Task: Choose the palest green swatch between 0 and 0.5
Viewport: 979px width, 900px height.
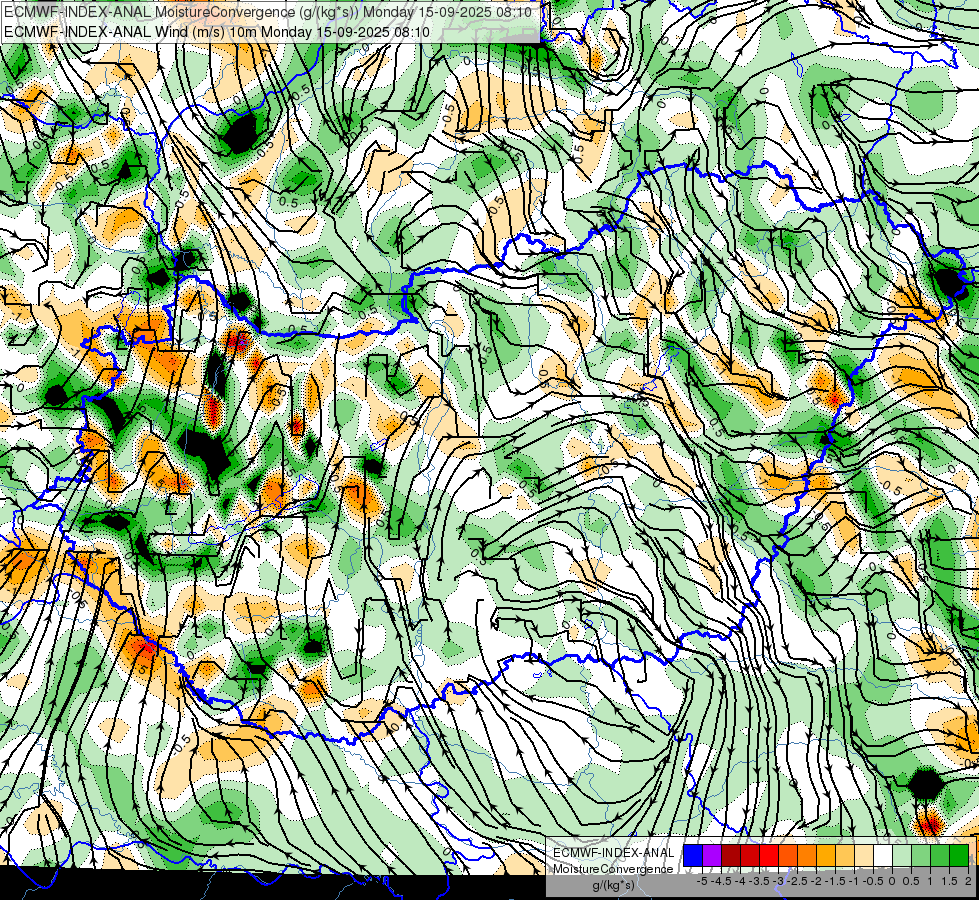Action: [x=902, y=855]
